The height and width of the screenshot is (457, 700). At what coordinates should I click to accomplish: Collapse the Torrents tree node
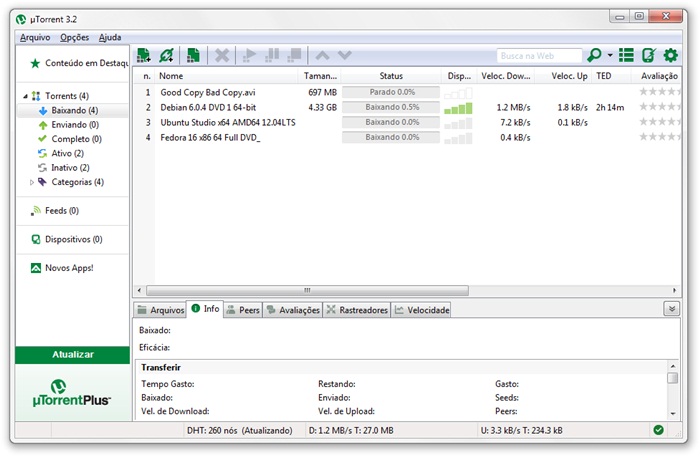[x=23, y=96]
